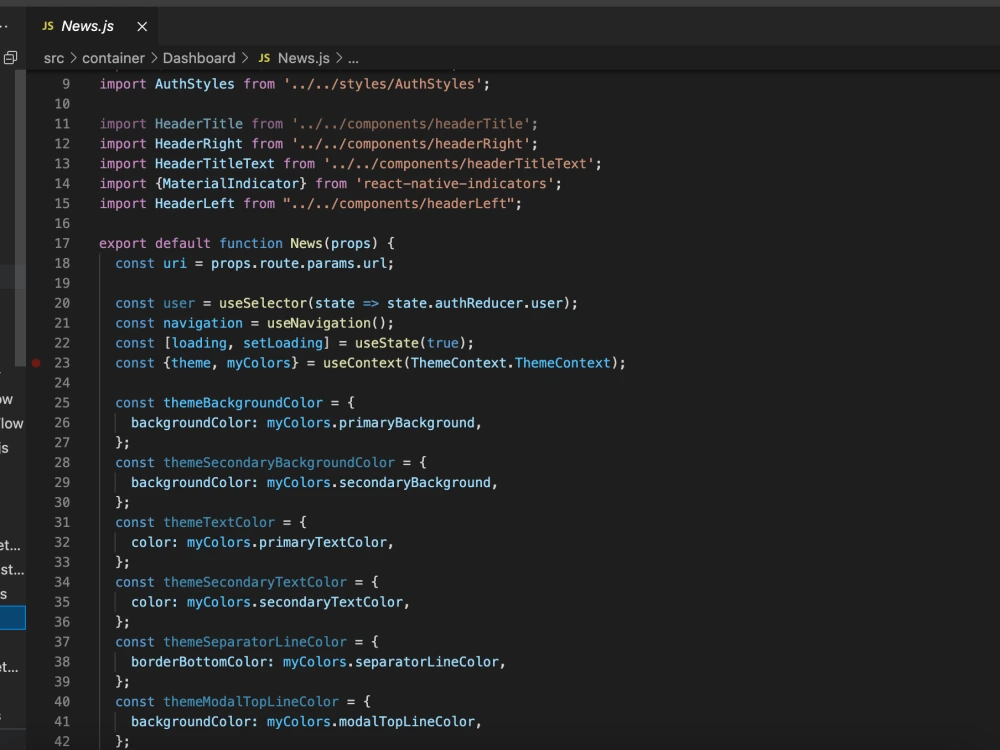Click 'themeSecondaryTextColor' on line 34
This screenshot has width=1000, height=750.
(255, 582)
